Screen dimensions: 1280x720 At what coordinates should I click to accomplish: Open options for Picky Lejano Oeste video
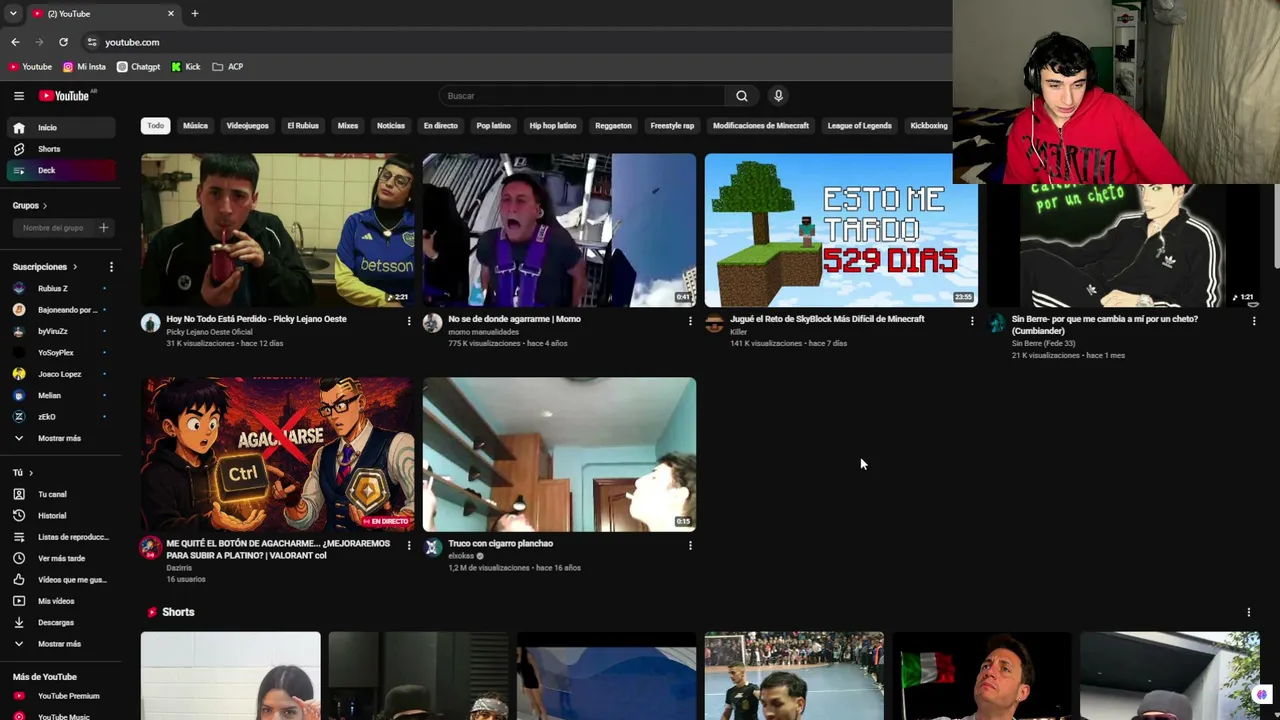[x=408, y=321]
